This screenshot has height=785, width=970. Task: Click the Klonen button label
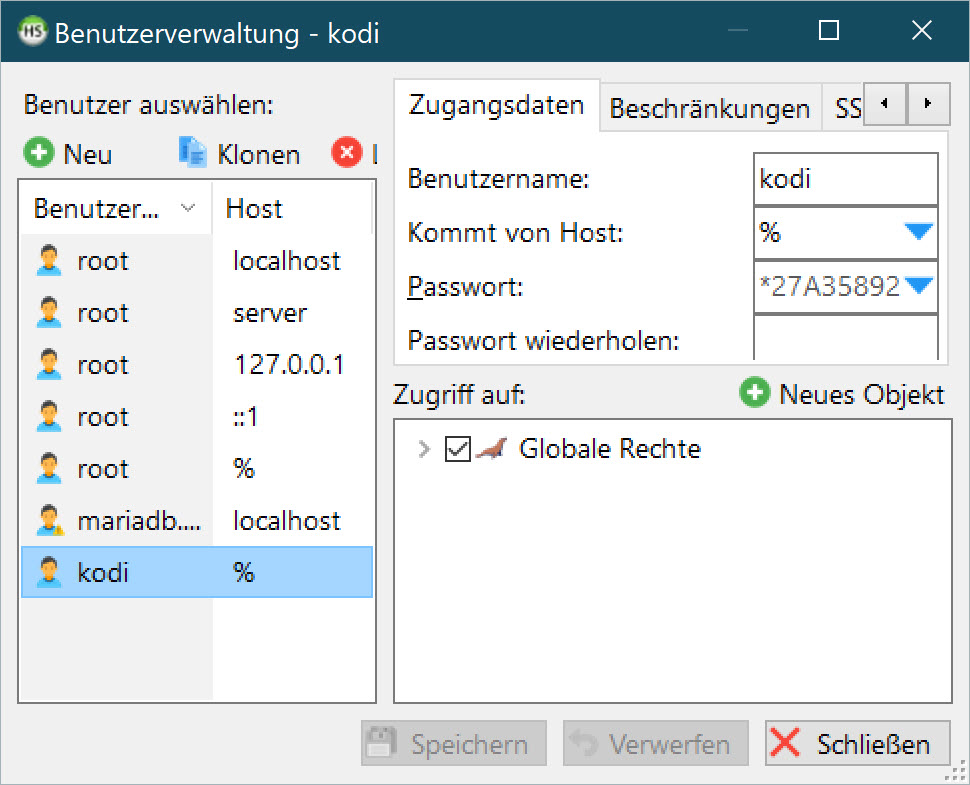(x=259, y=155)
